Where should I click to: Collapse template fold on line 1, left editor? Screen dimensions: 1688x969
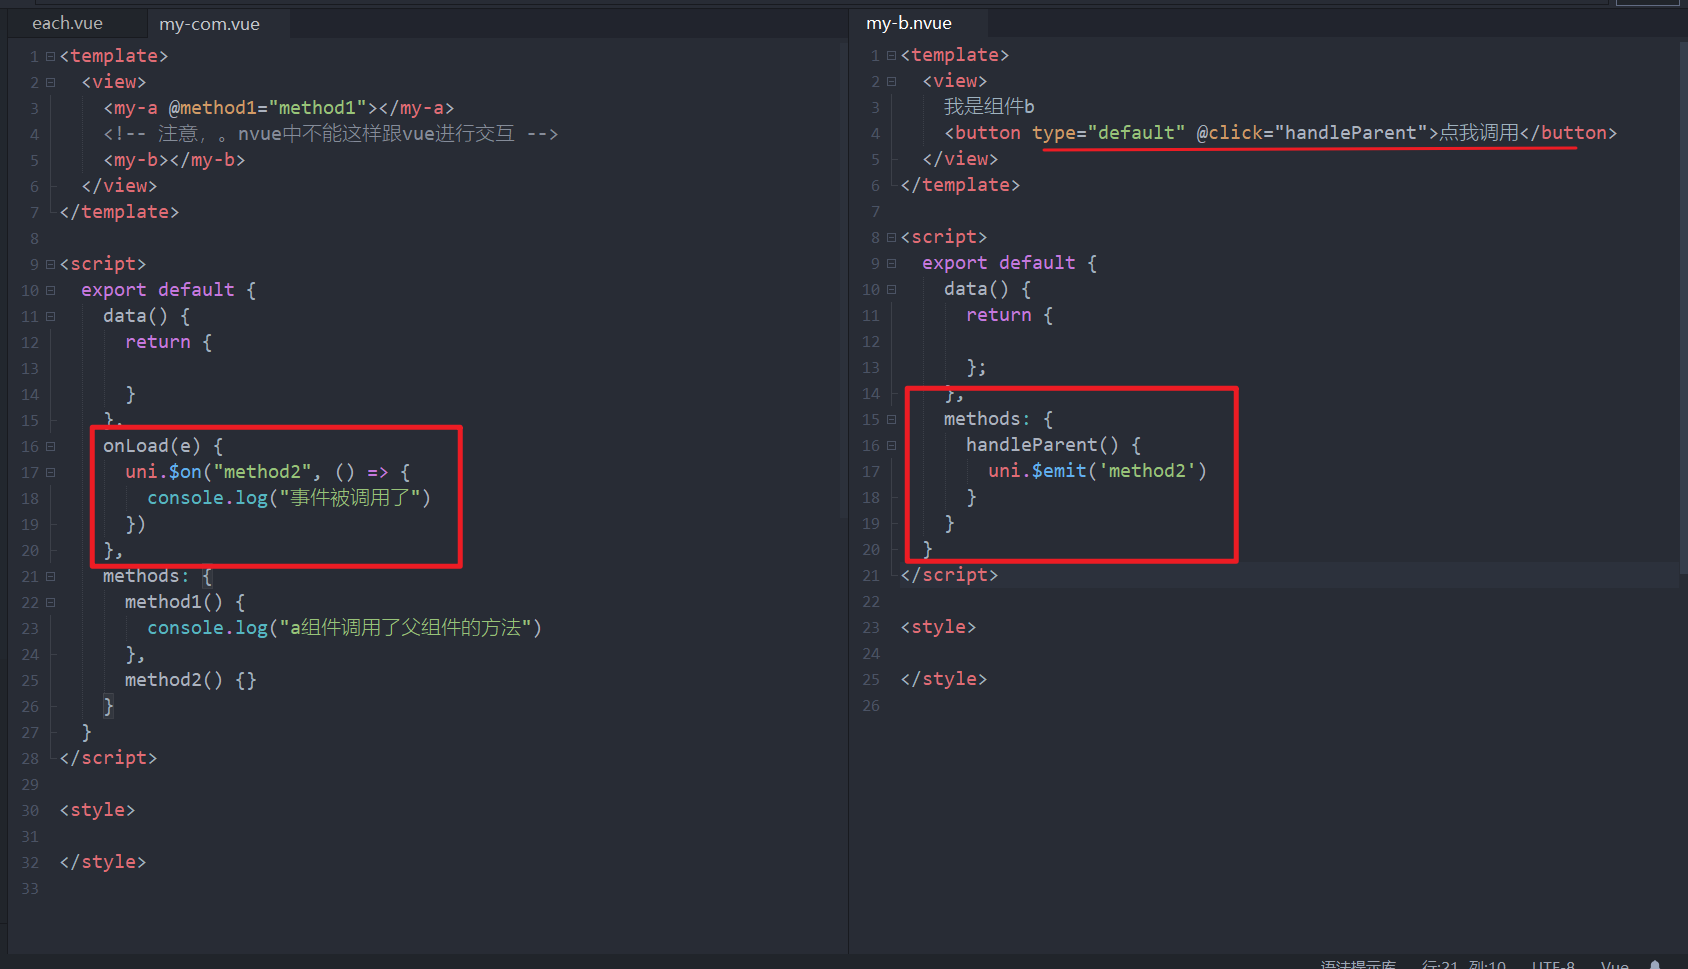coord(50,57)
